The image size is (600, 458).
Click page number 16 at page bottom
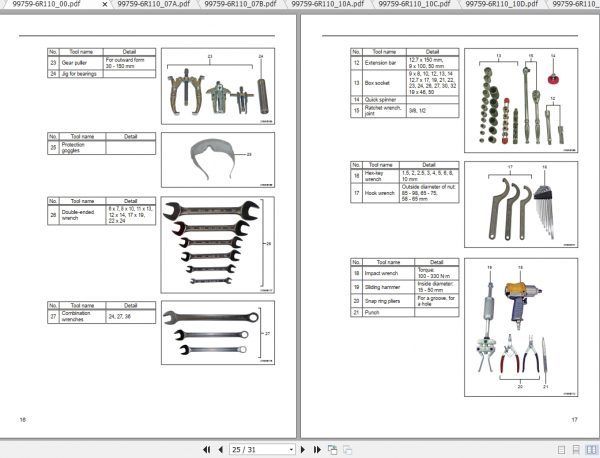(x=23, y=420)
